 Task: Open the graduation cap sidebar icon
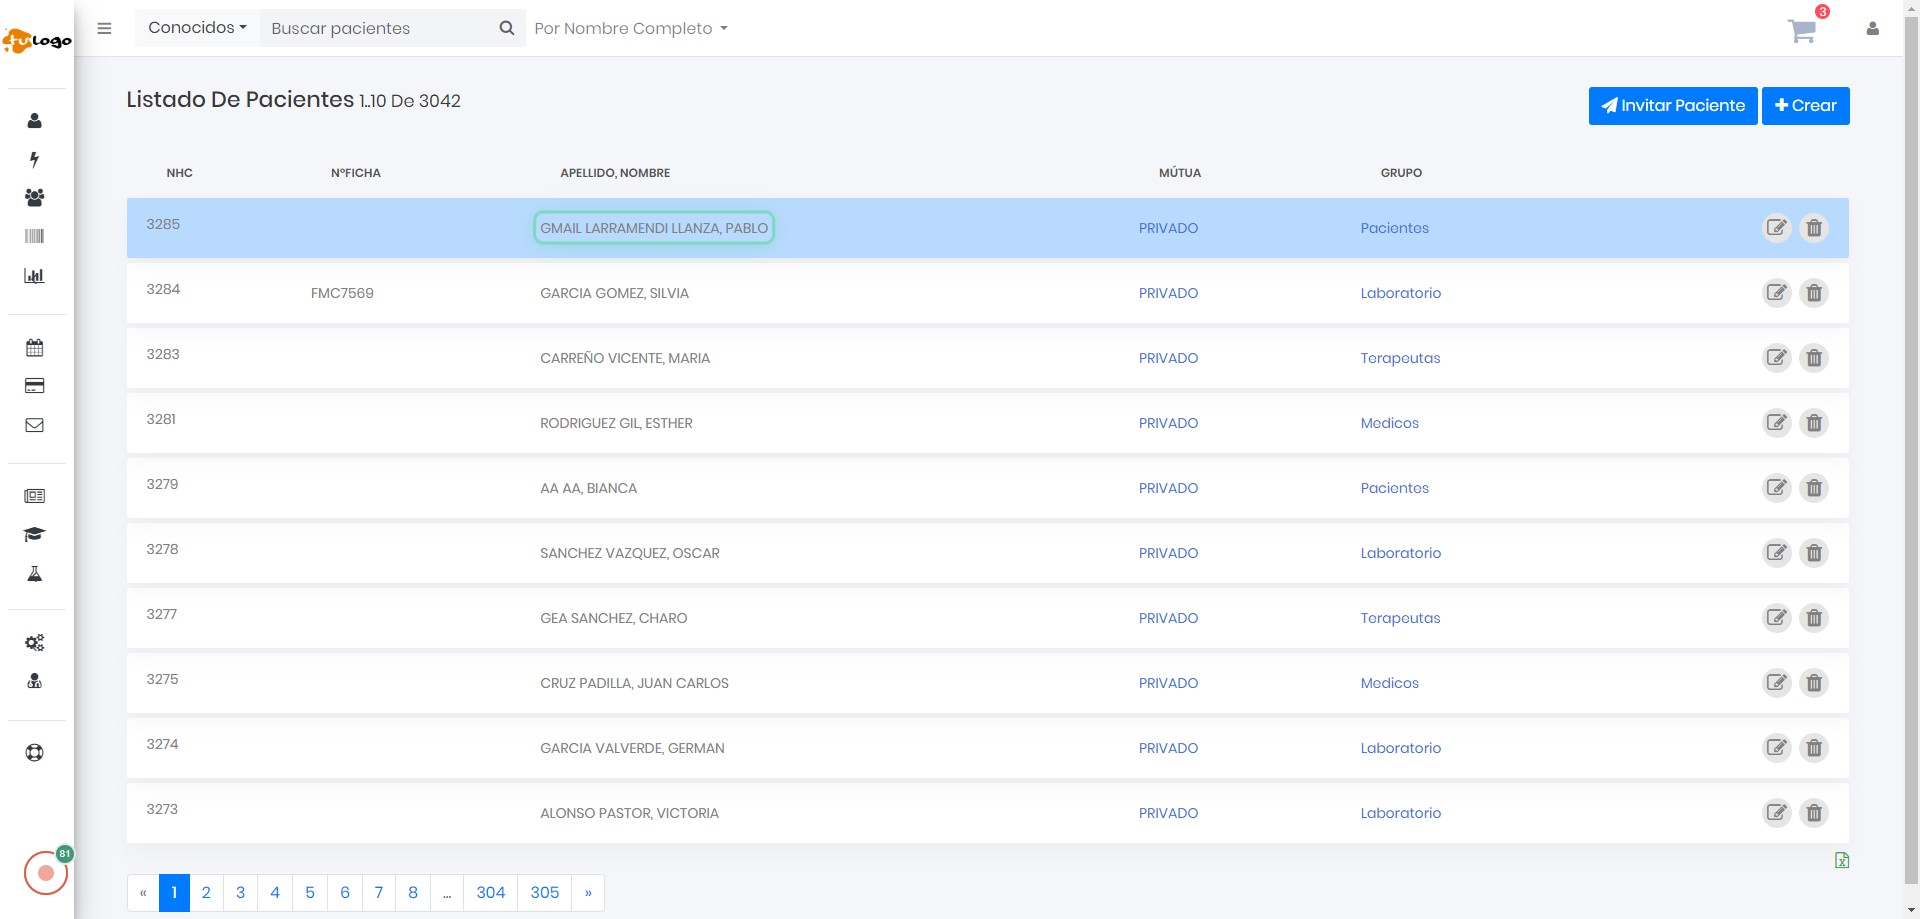pos(34,534)
